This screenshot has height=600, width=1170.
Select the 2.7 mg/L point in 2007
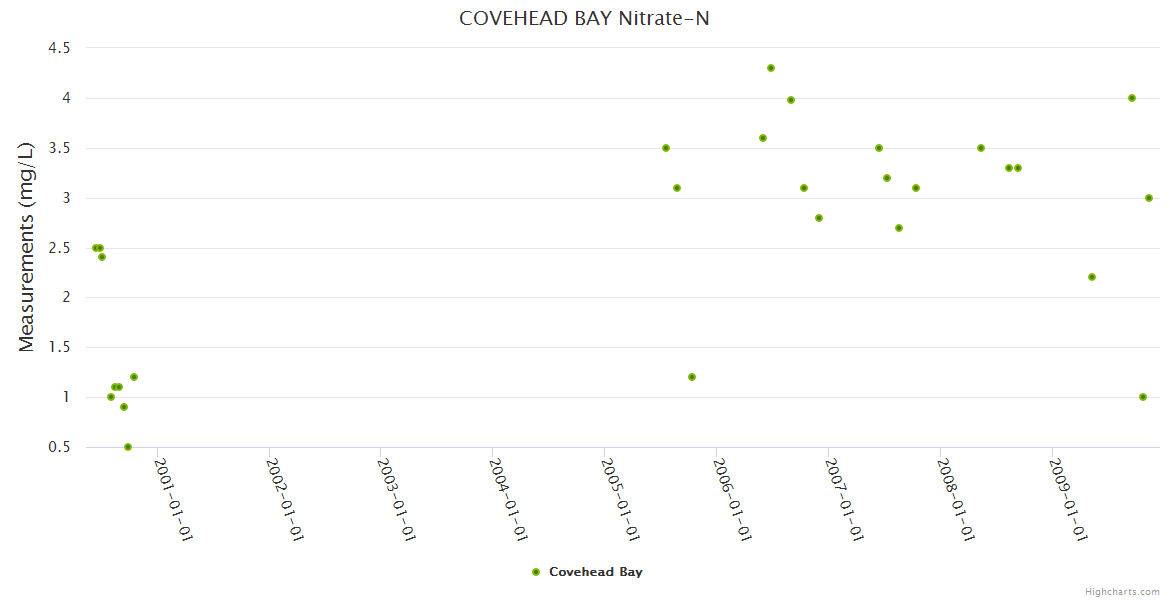899,228
